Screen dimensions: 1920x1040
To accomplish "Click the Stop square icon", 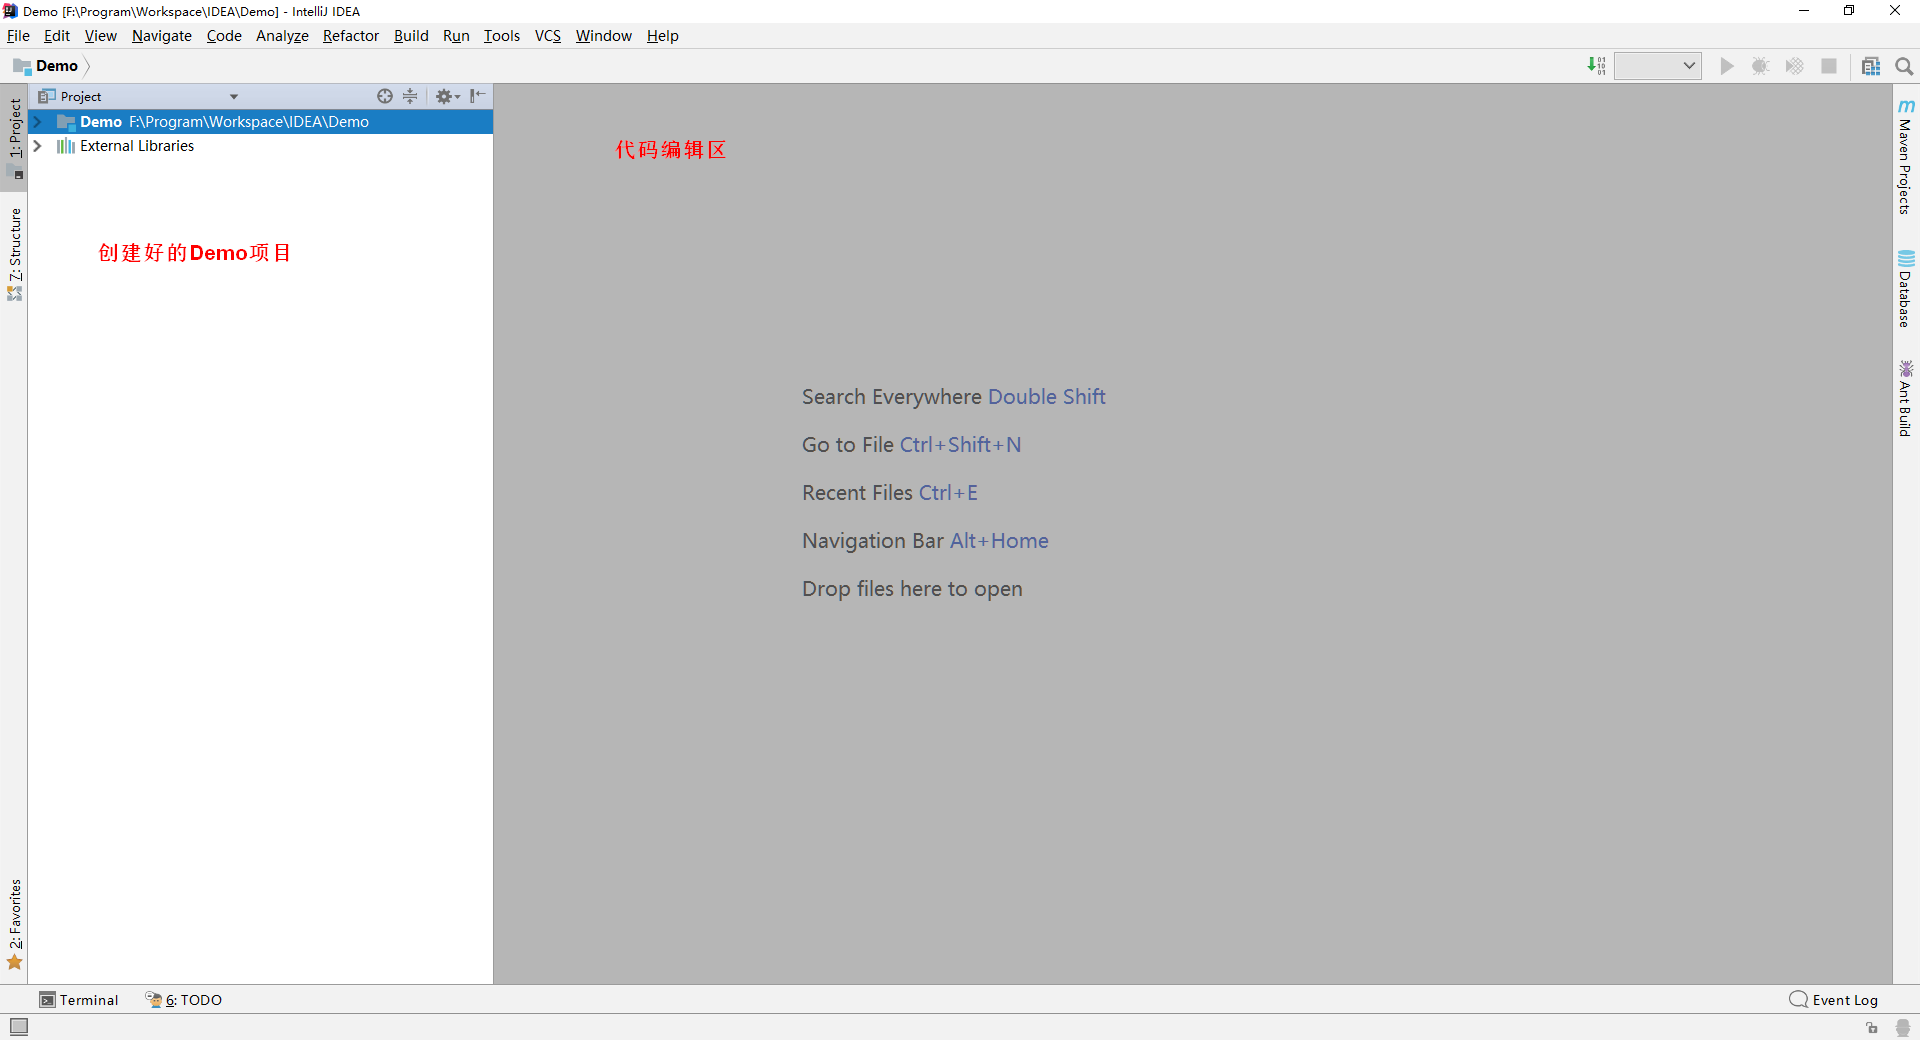I will pyautogui.click(x=1829, y=66).
